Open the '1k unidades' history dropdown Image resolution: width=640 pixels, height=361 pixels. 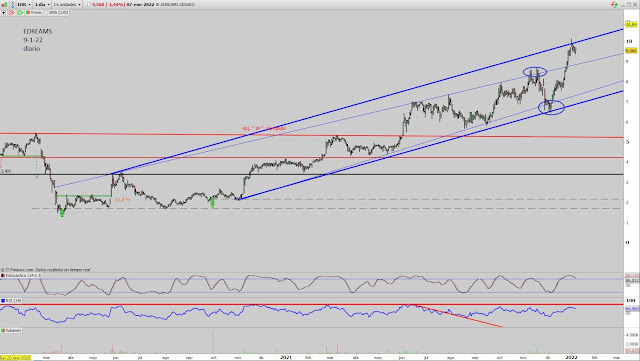tap(67, 4)
